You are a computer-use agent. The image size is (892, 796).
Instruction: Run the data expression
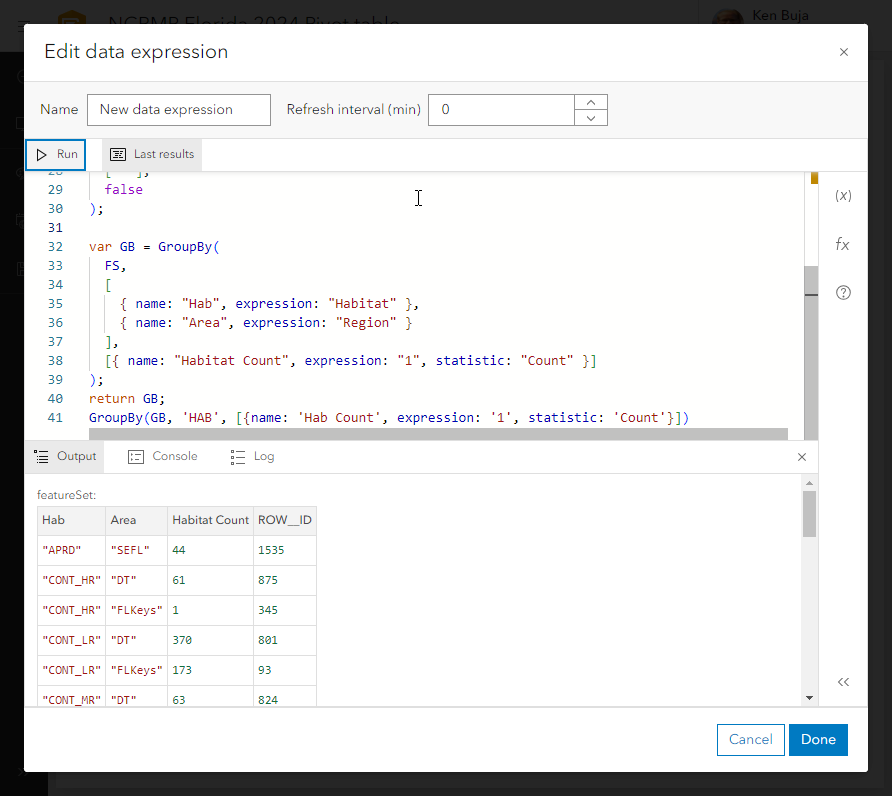point(56,155)
